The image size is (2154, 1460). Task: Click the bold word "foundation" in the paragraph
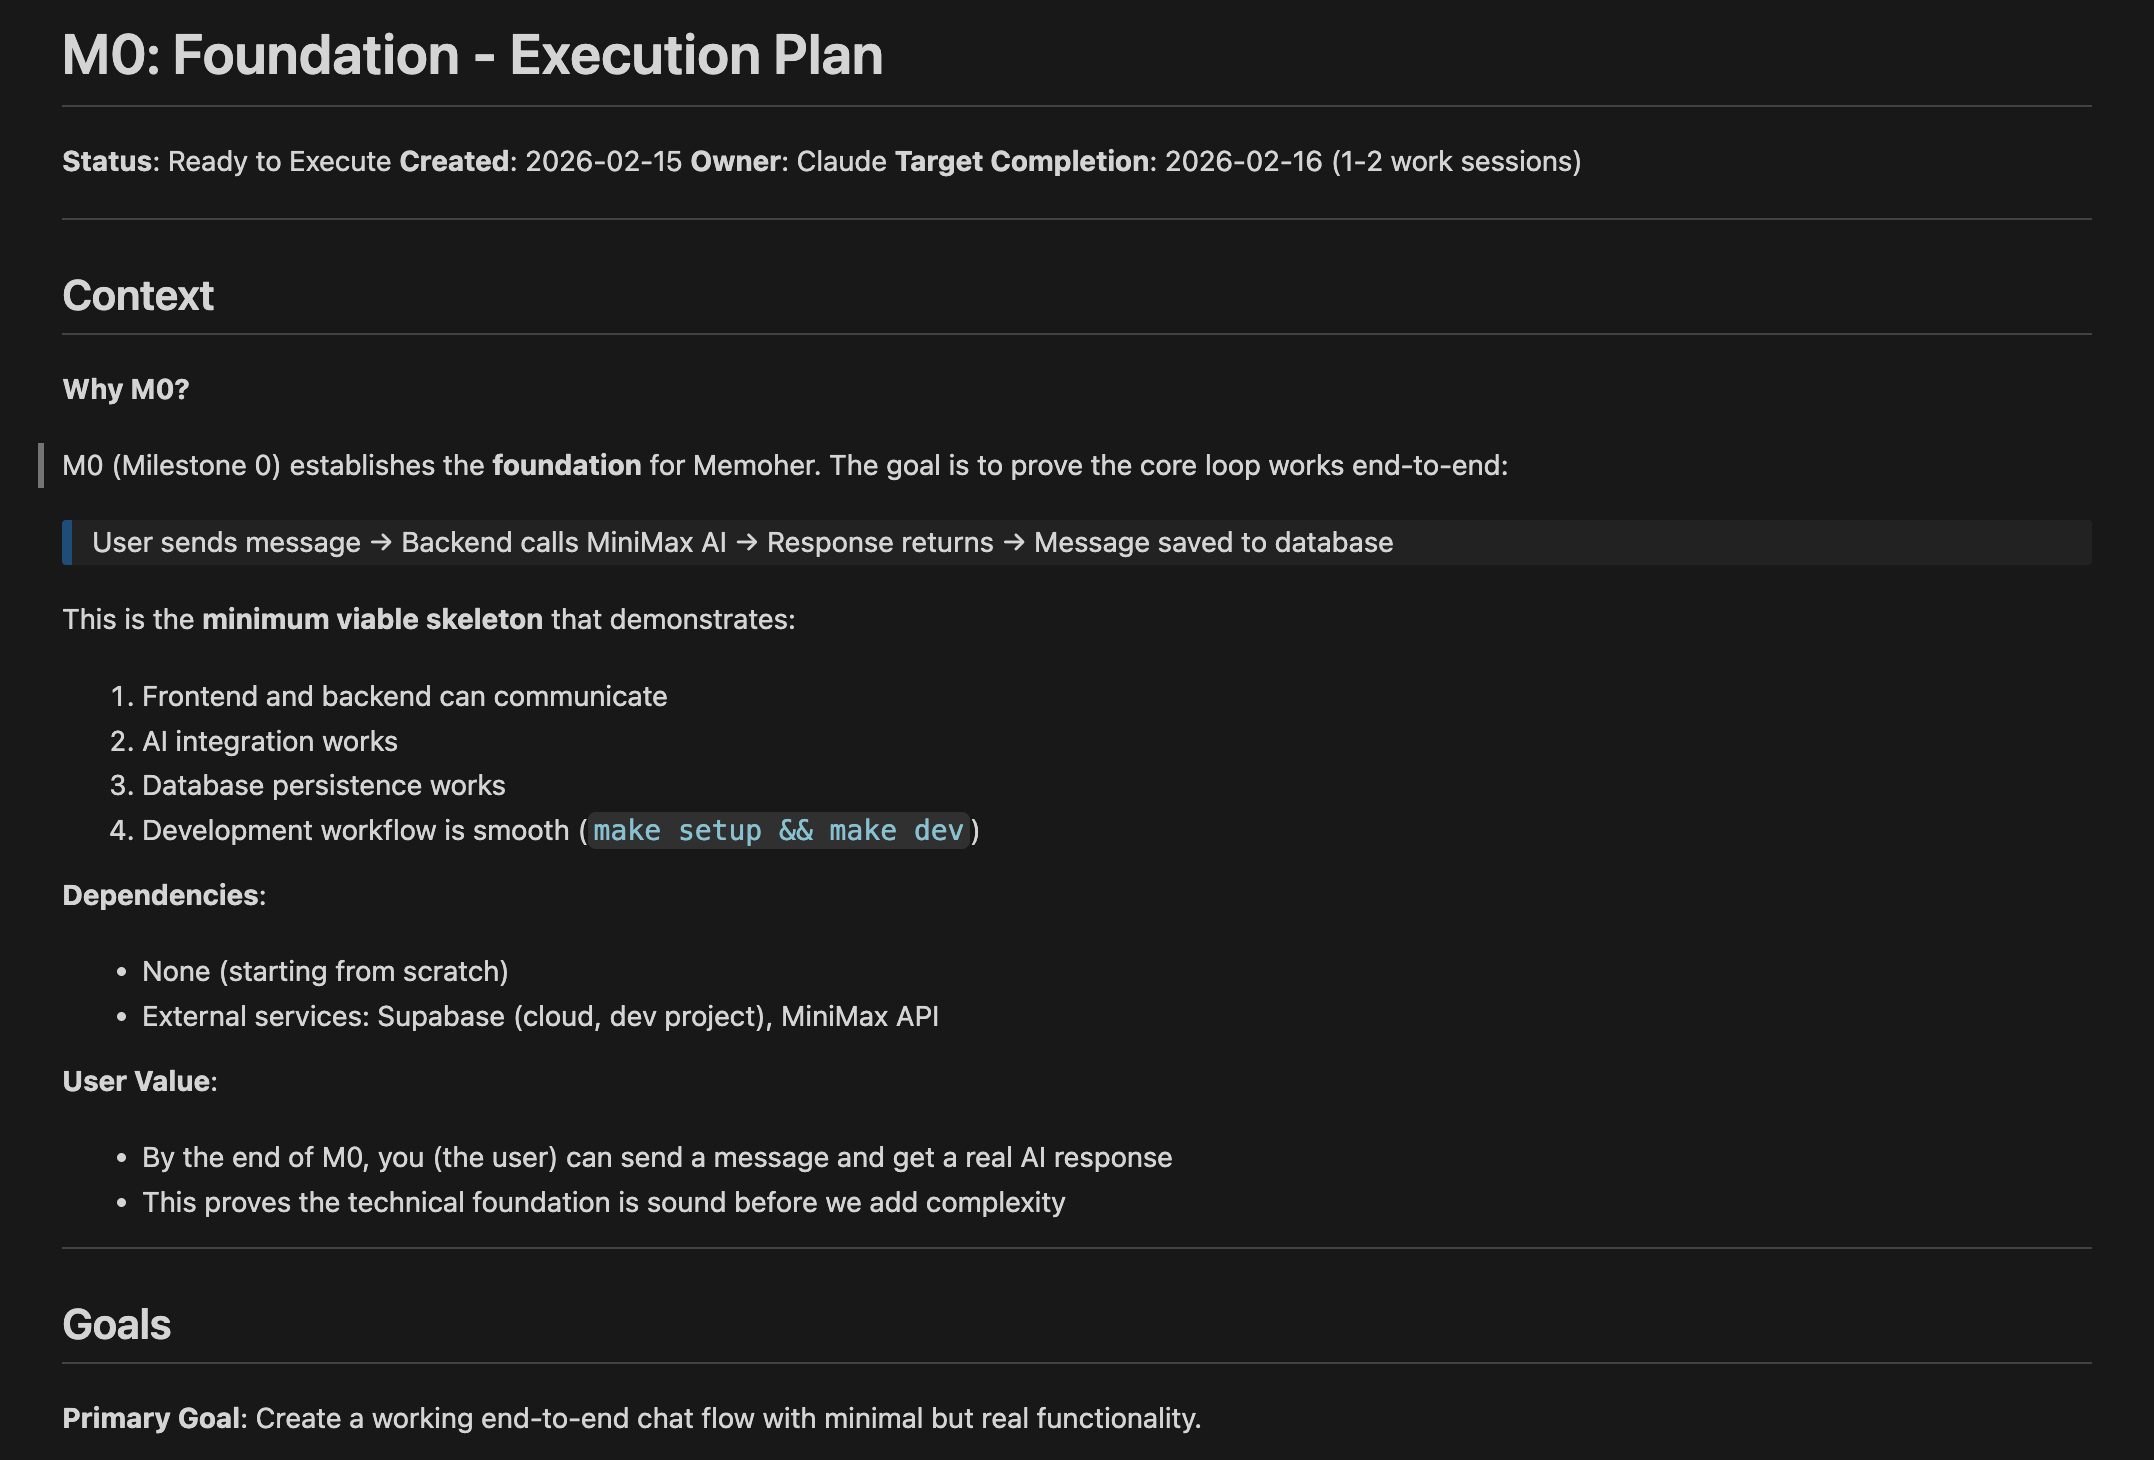click(566, 465)
